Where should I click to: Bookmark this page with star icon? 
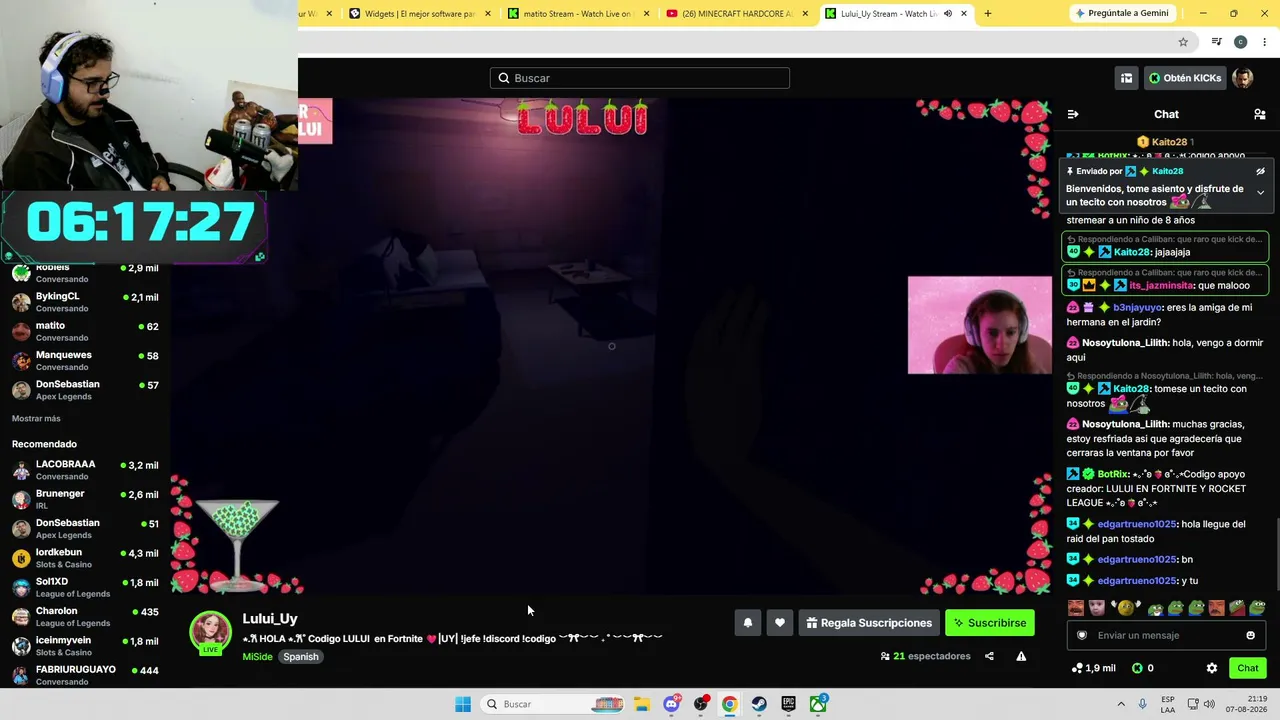pos(1183,42)
